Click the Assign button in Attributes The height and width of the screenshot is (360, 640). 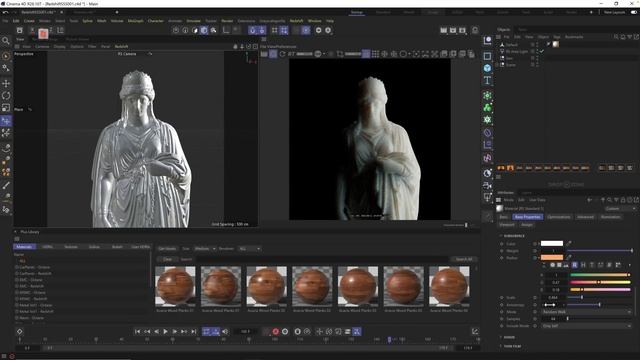click(x=527, y=224)
